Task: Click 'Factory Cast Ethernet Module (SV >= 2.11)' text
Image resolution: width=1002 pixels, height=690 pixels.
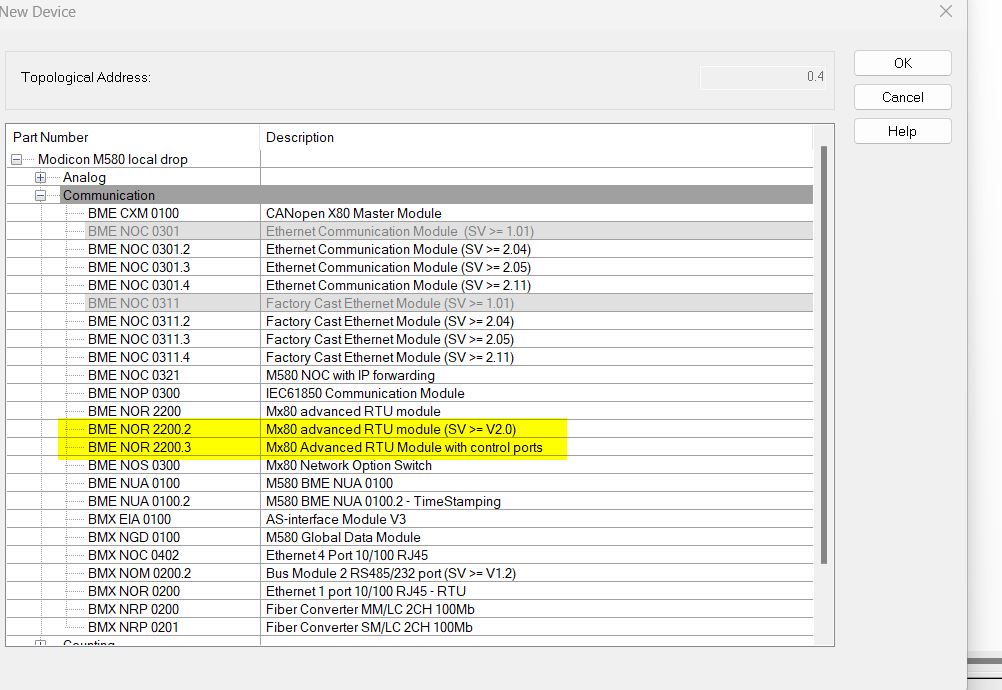Action: click(x=390, y=357)
